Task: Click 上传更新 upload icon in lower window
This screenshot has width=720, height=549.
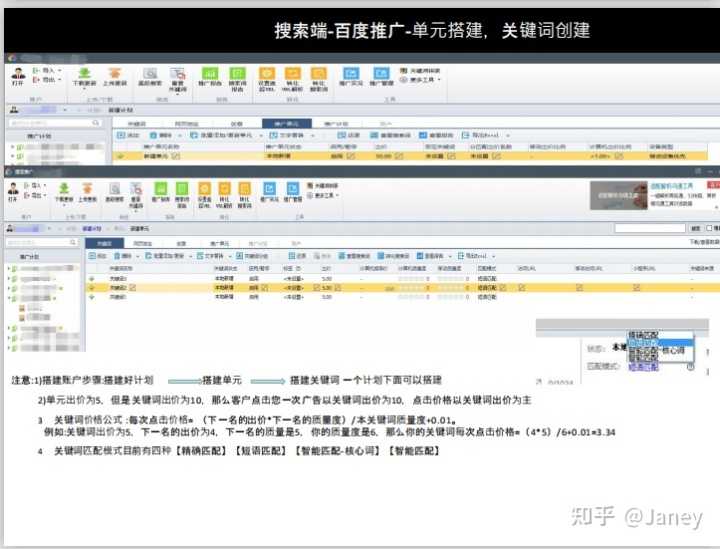Action: click(x=87, y=192)
